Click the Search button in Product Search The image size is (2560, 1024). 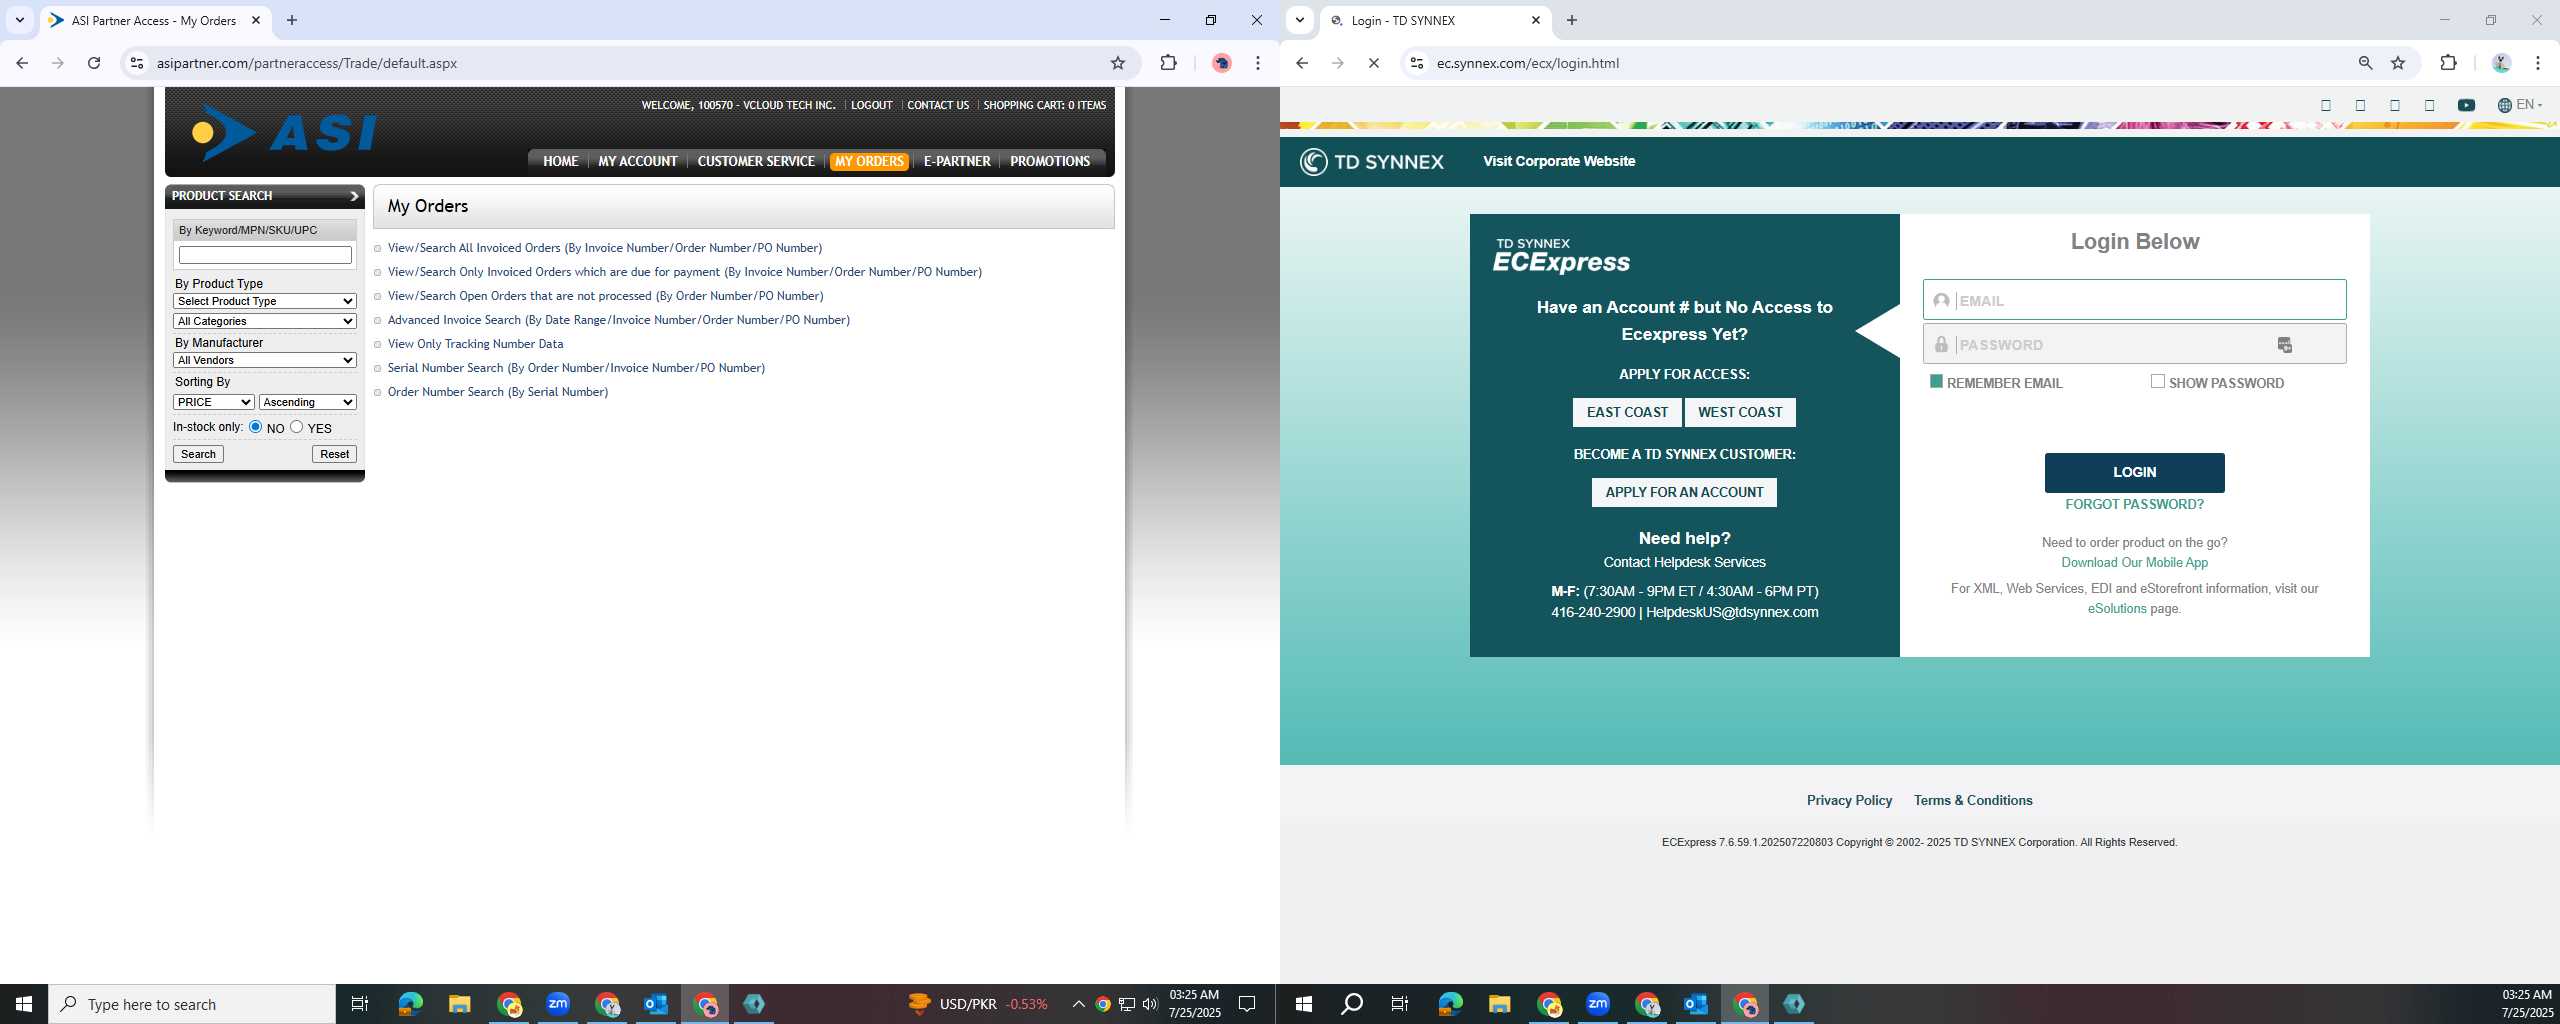coord(198,454)
